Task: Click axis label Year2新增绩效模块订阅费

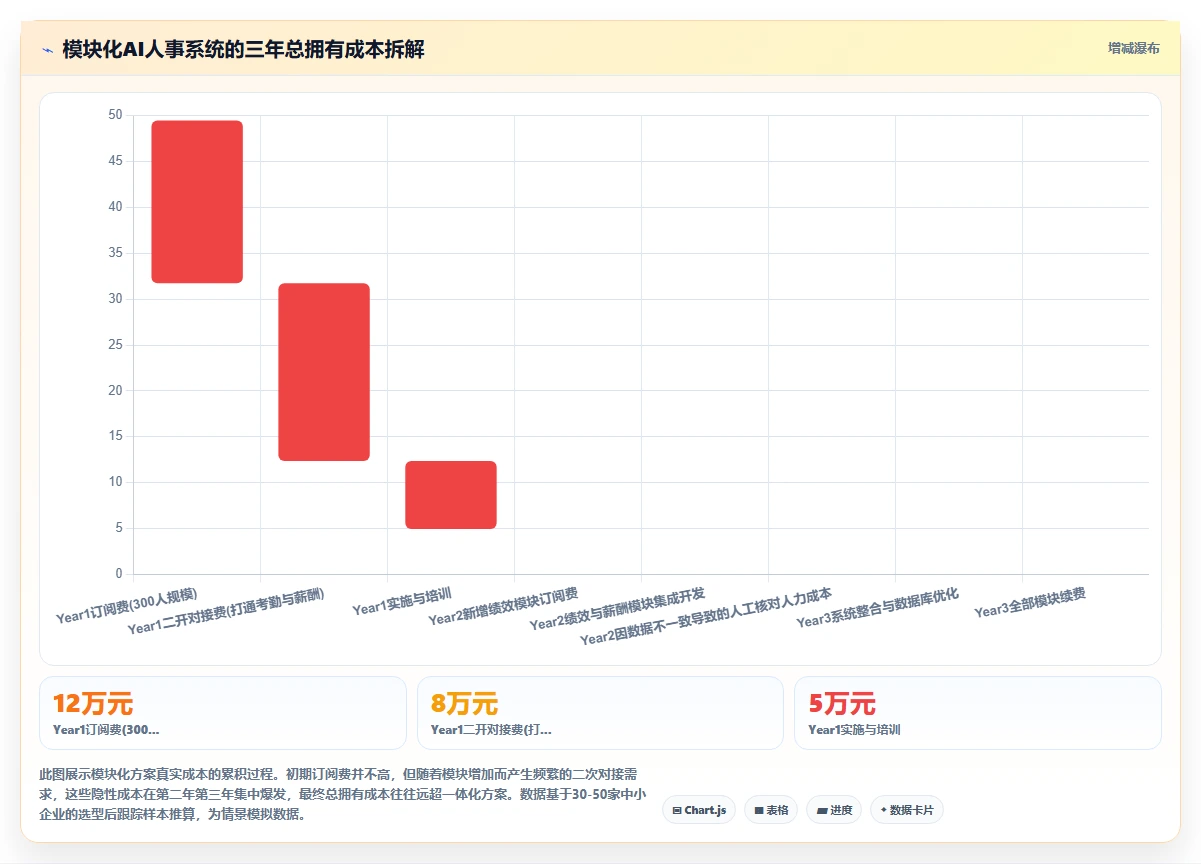Action: tap(503, 607)
